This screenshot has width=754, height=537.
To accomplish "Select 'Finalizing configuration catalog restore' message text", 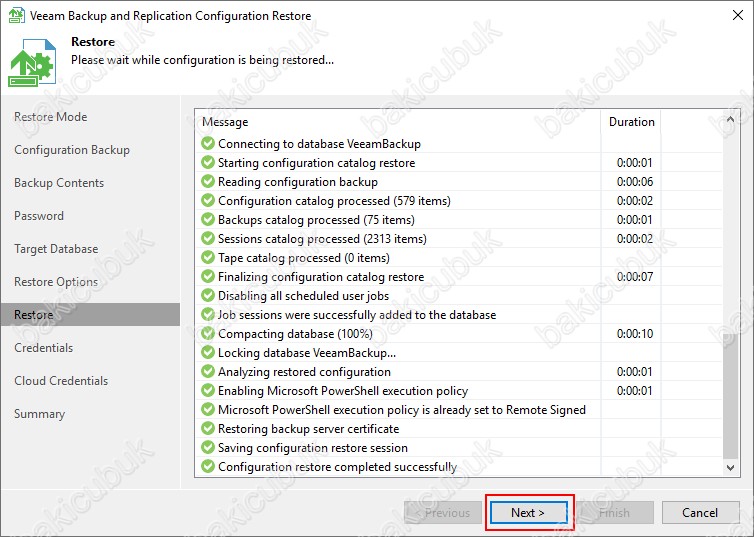I will [x=321, y=277].
